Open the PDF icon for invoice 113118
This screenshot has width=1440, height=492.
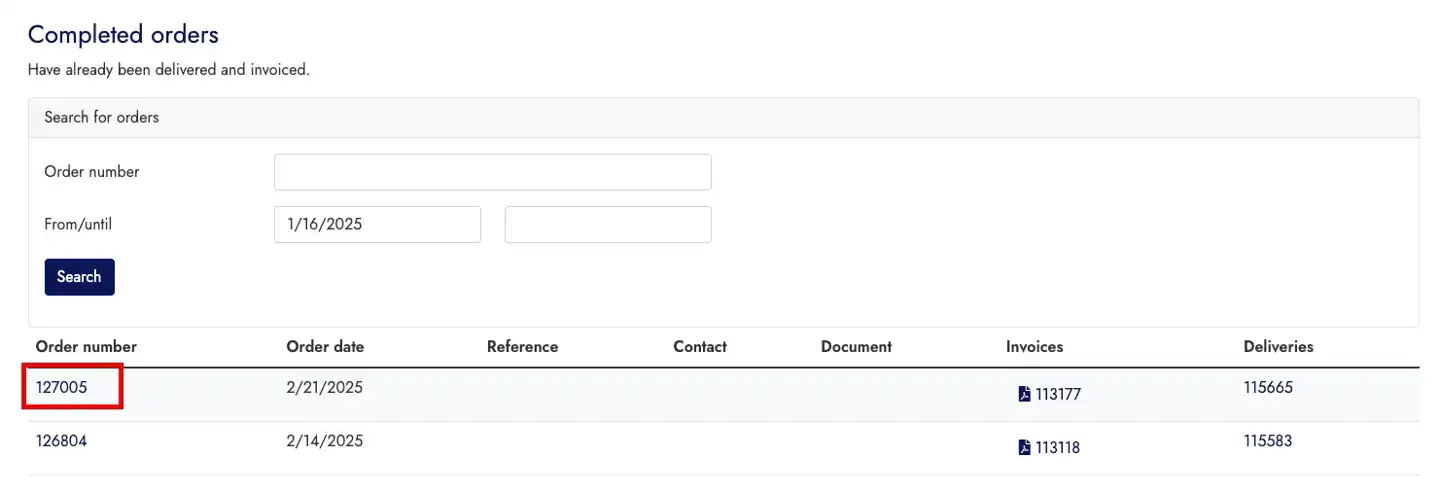point(1024,448)
